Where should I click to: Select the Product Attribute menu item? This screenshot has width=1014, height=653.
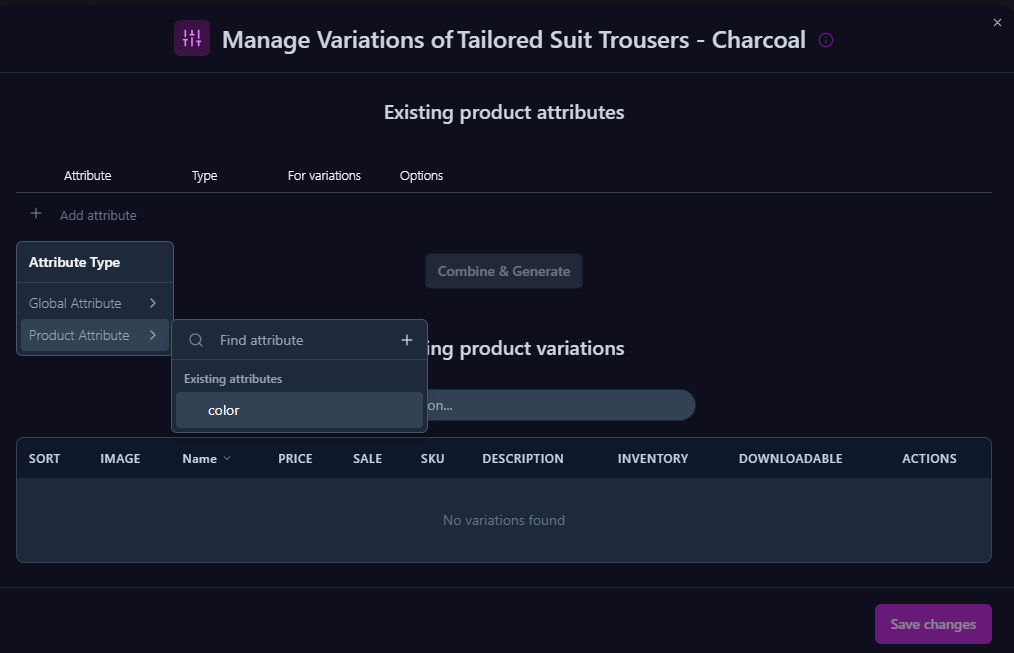80,335
